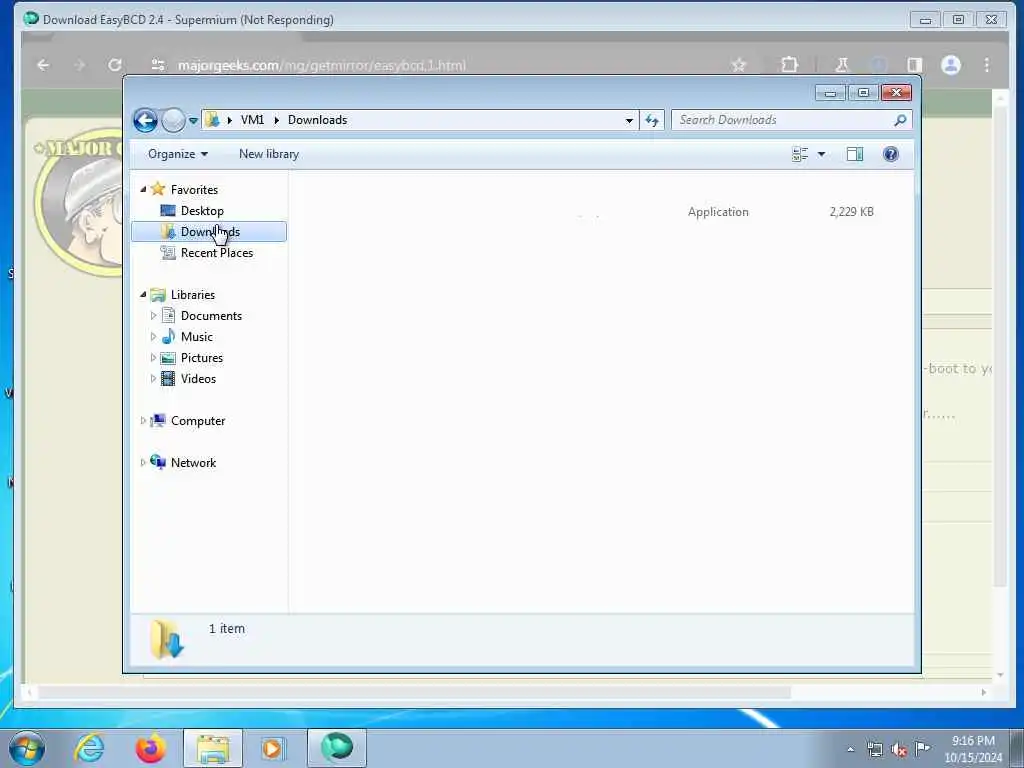Click the 2,229 KB size value

(851, 212)
